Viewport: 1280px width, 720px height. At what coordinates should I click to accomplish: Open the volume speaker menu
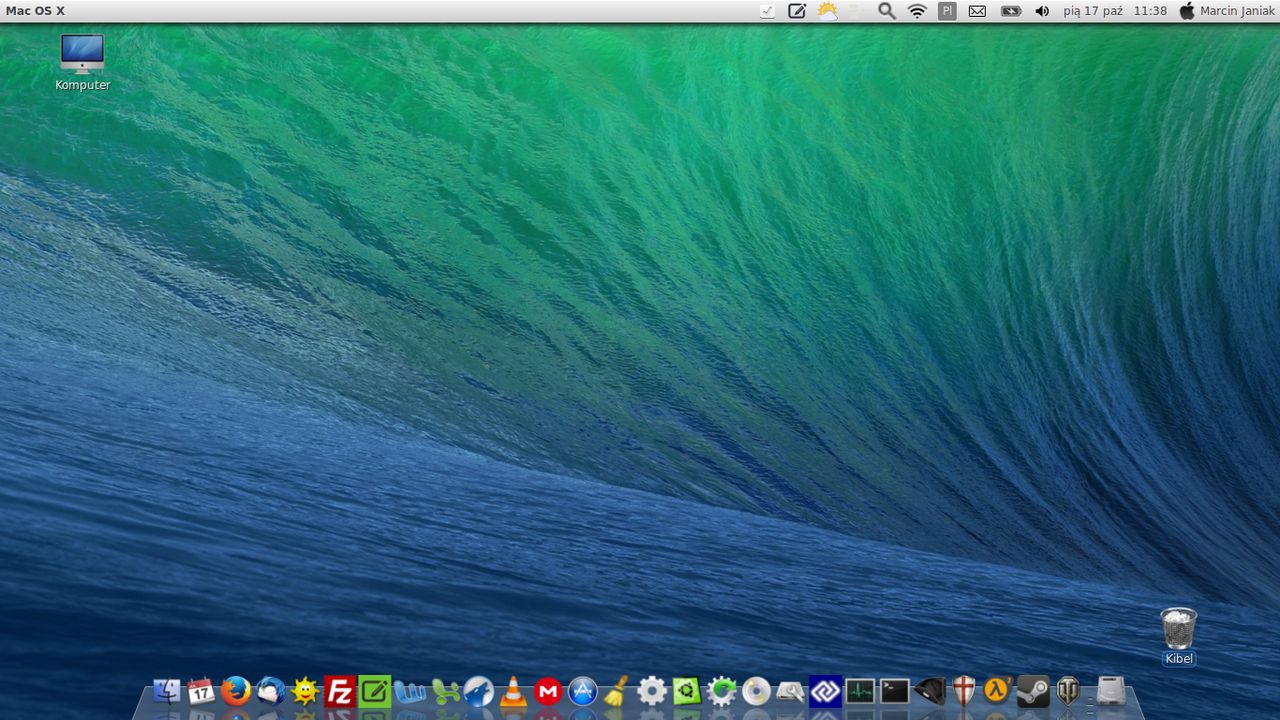click(x=1042, y=11)
